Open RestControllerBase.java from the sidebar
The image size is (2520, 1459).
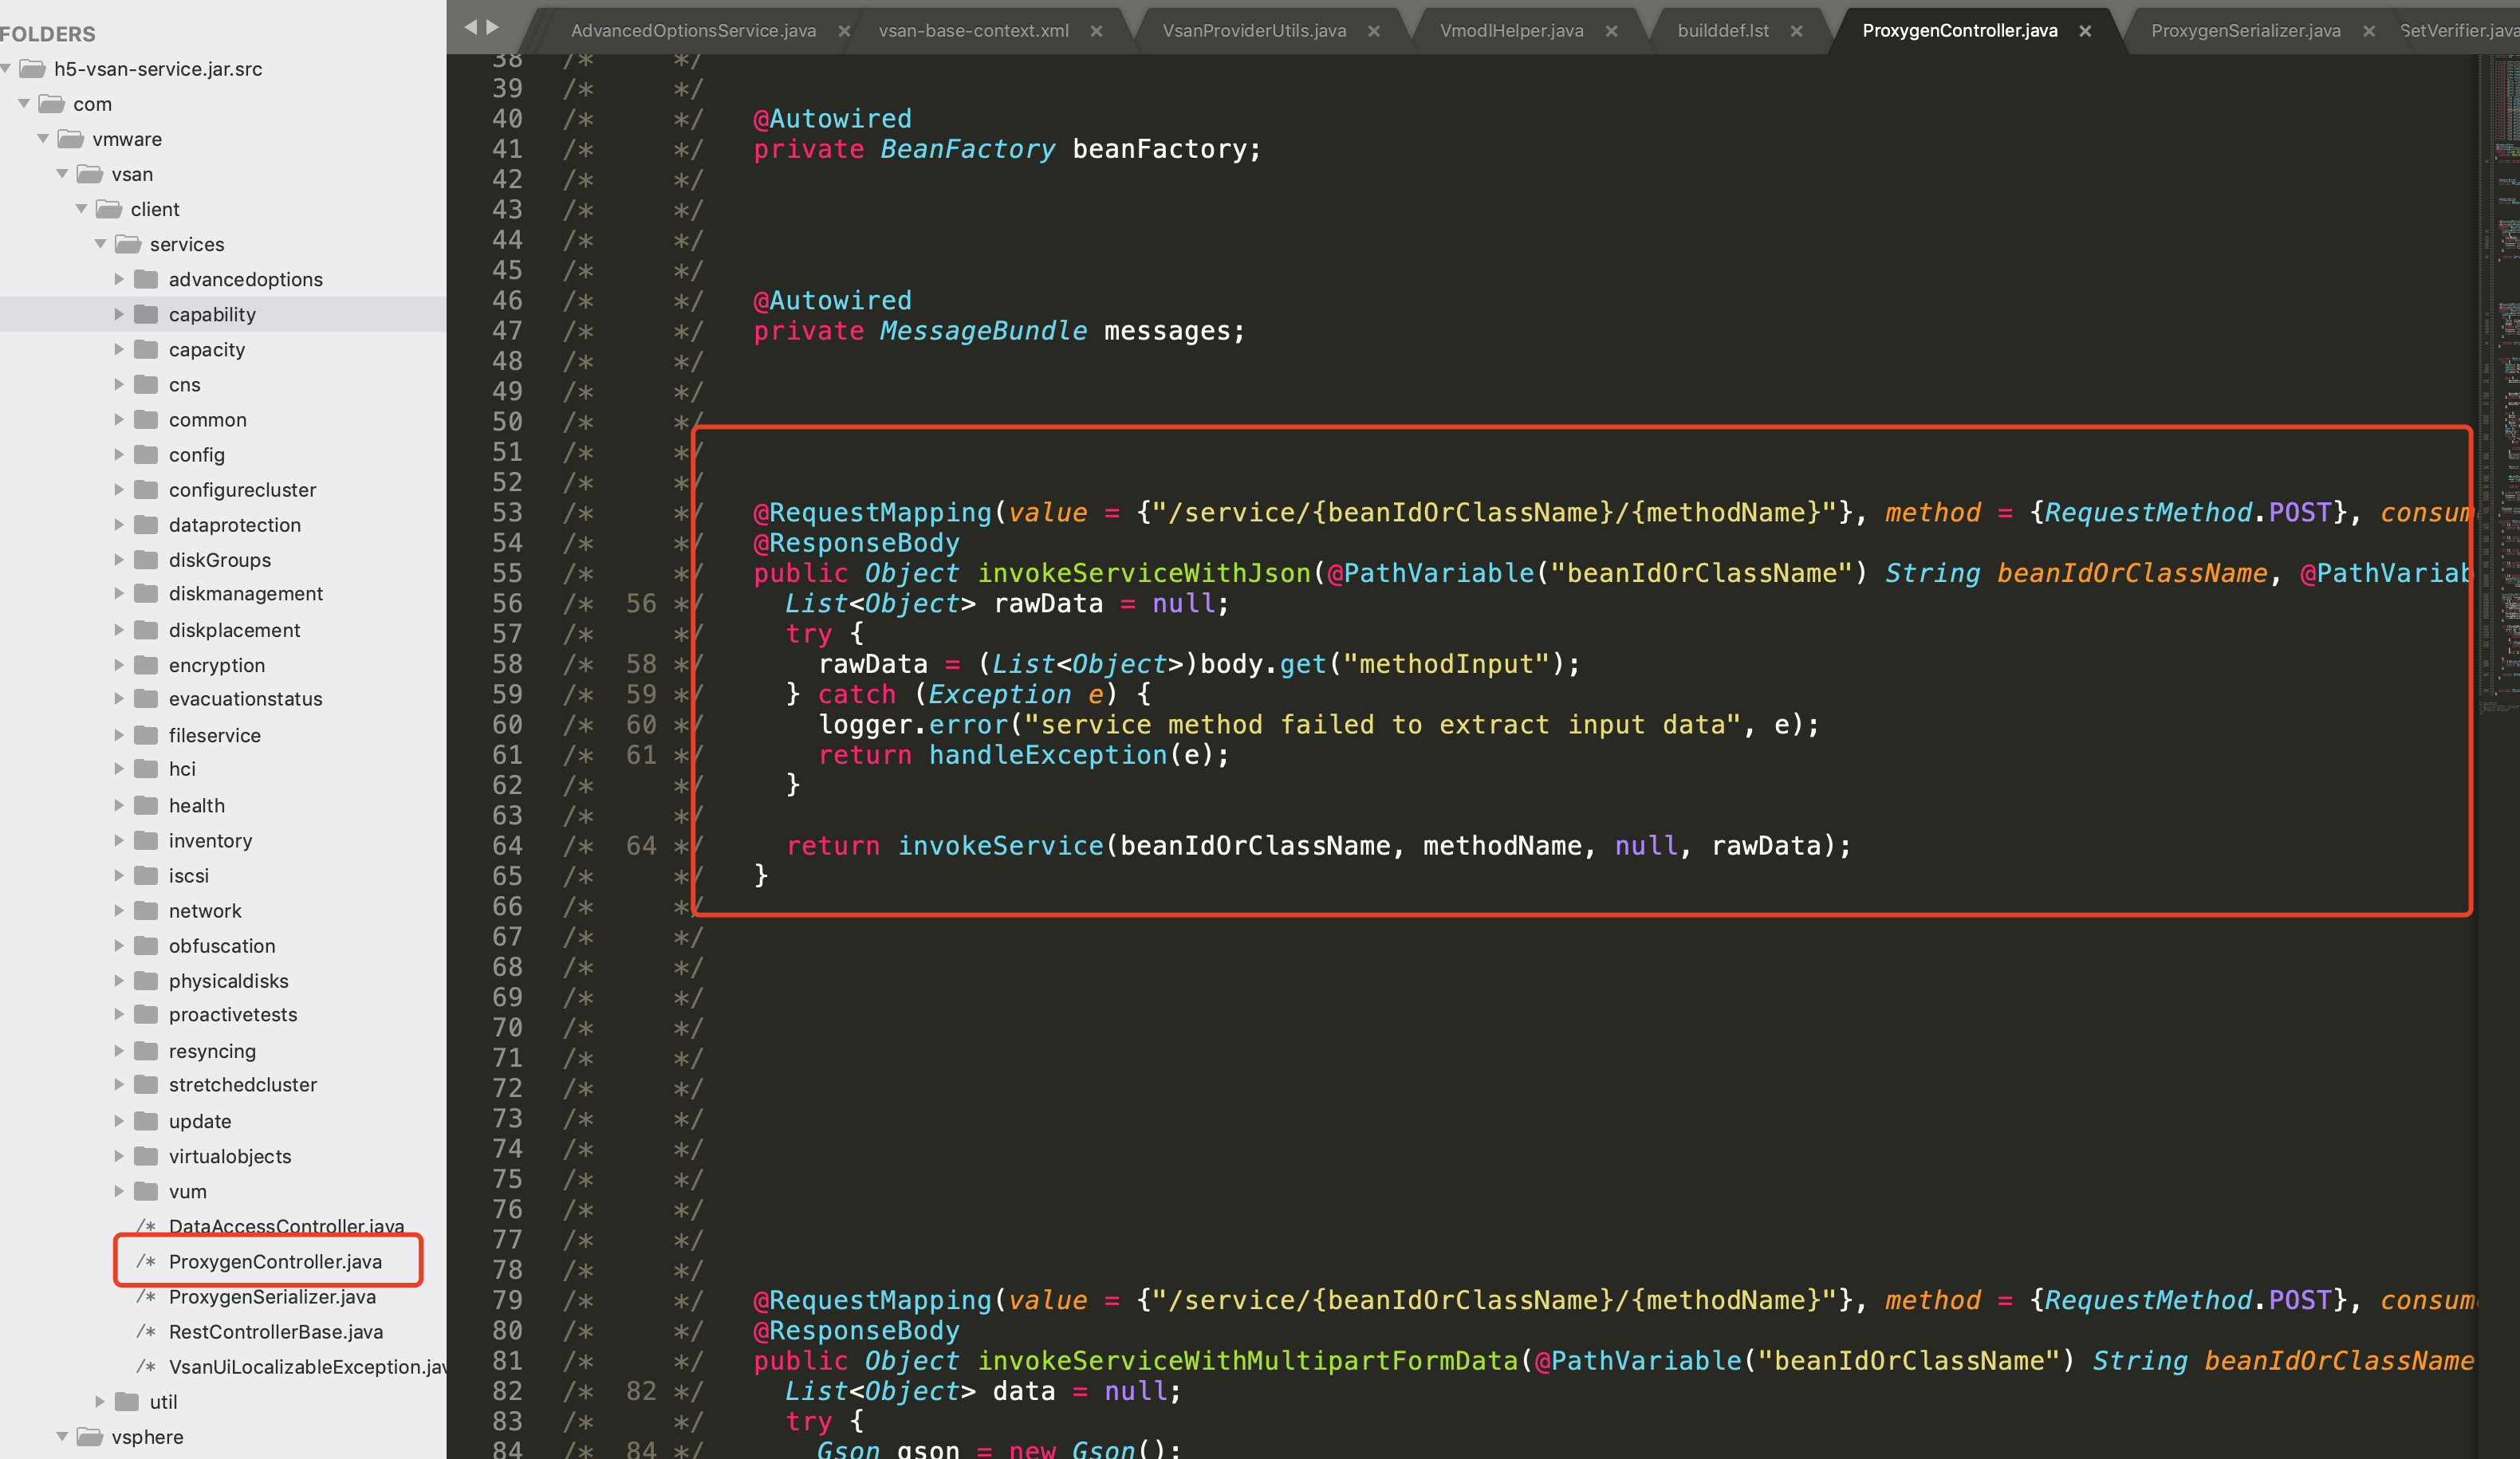(275, 1332)
